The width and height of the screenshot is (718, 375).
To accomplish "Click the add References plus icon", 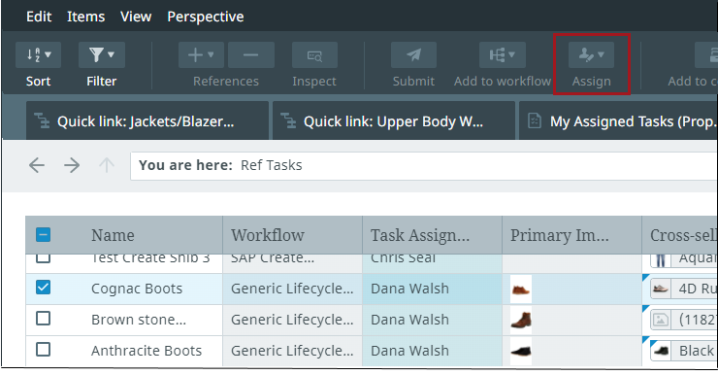I will tap(196, 55).
